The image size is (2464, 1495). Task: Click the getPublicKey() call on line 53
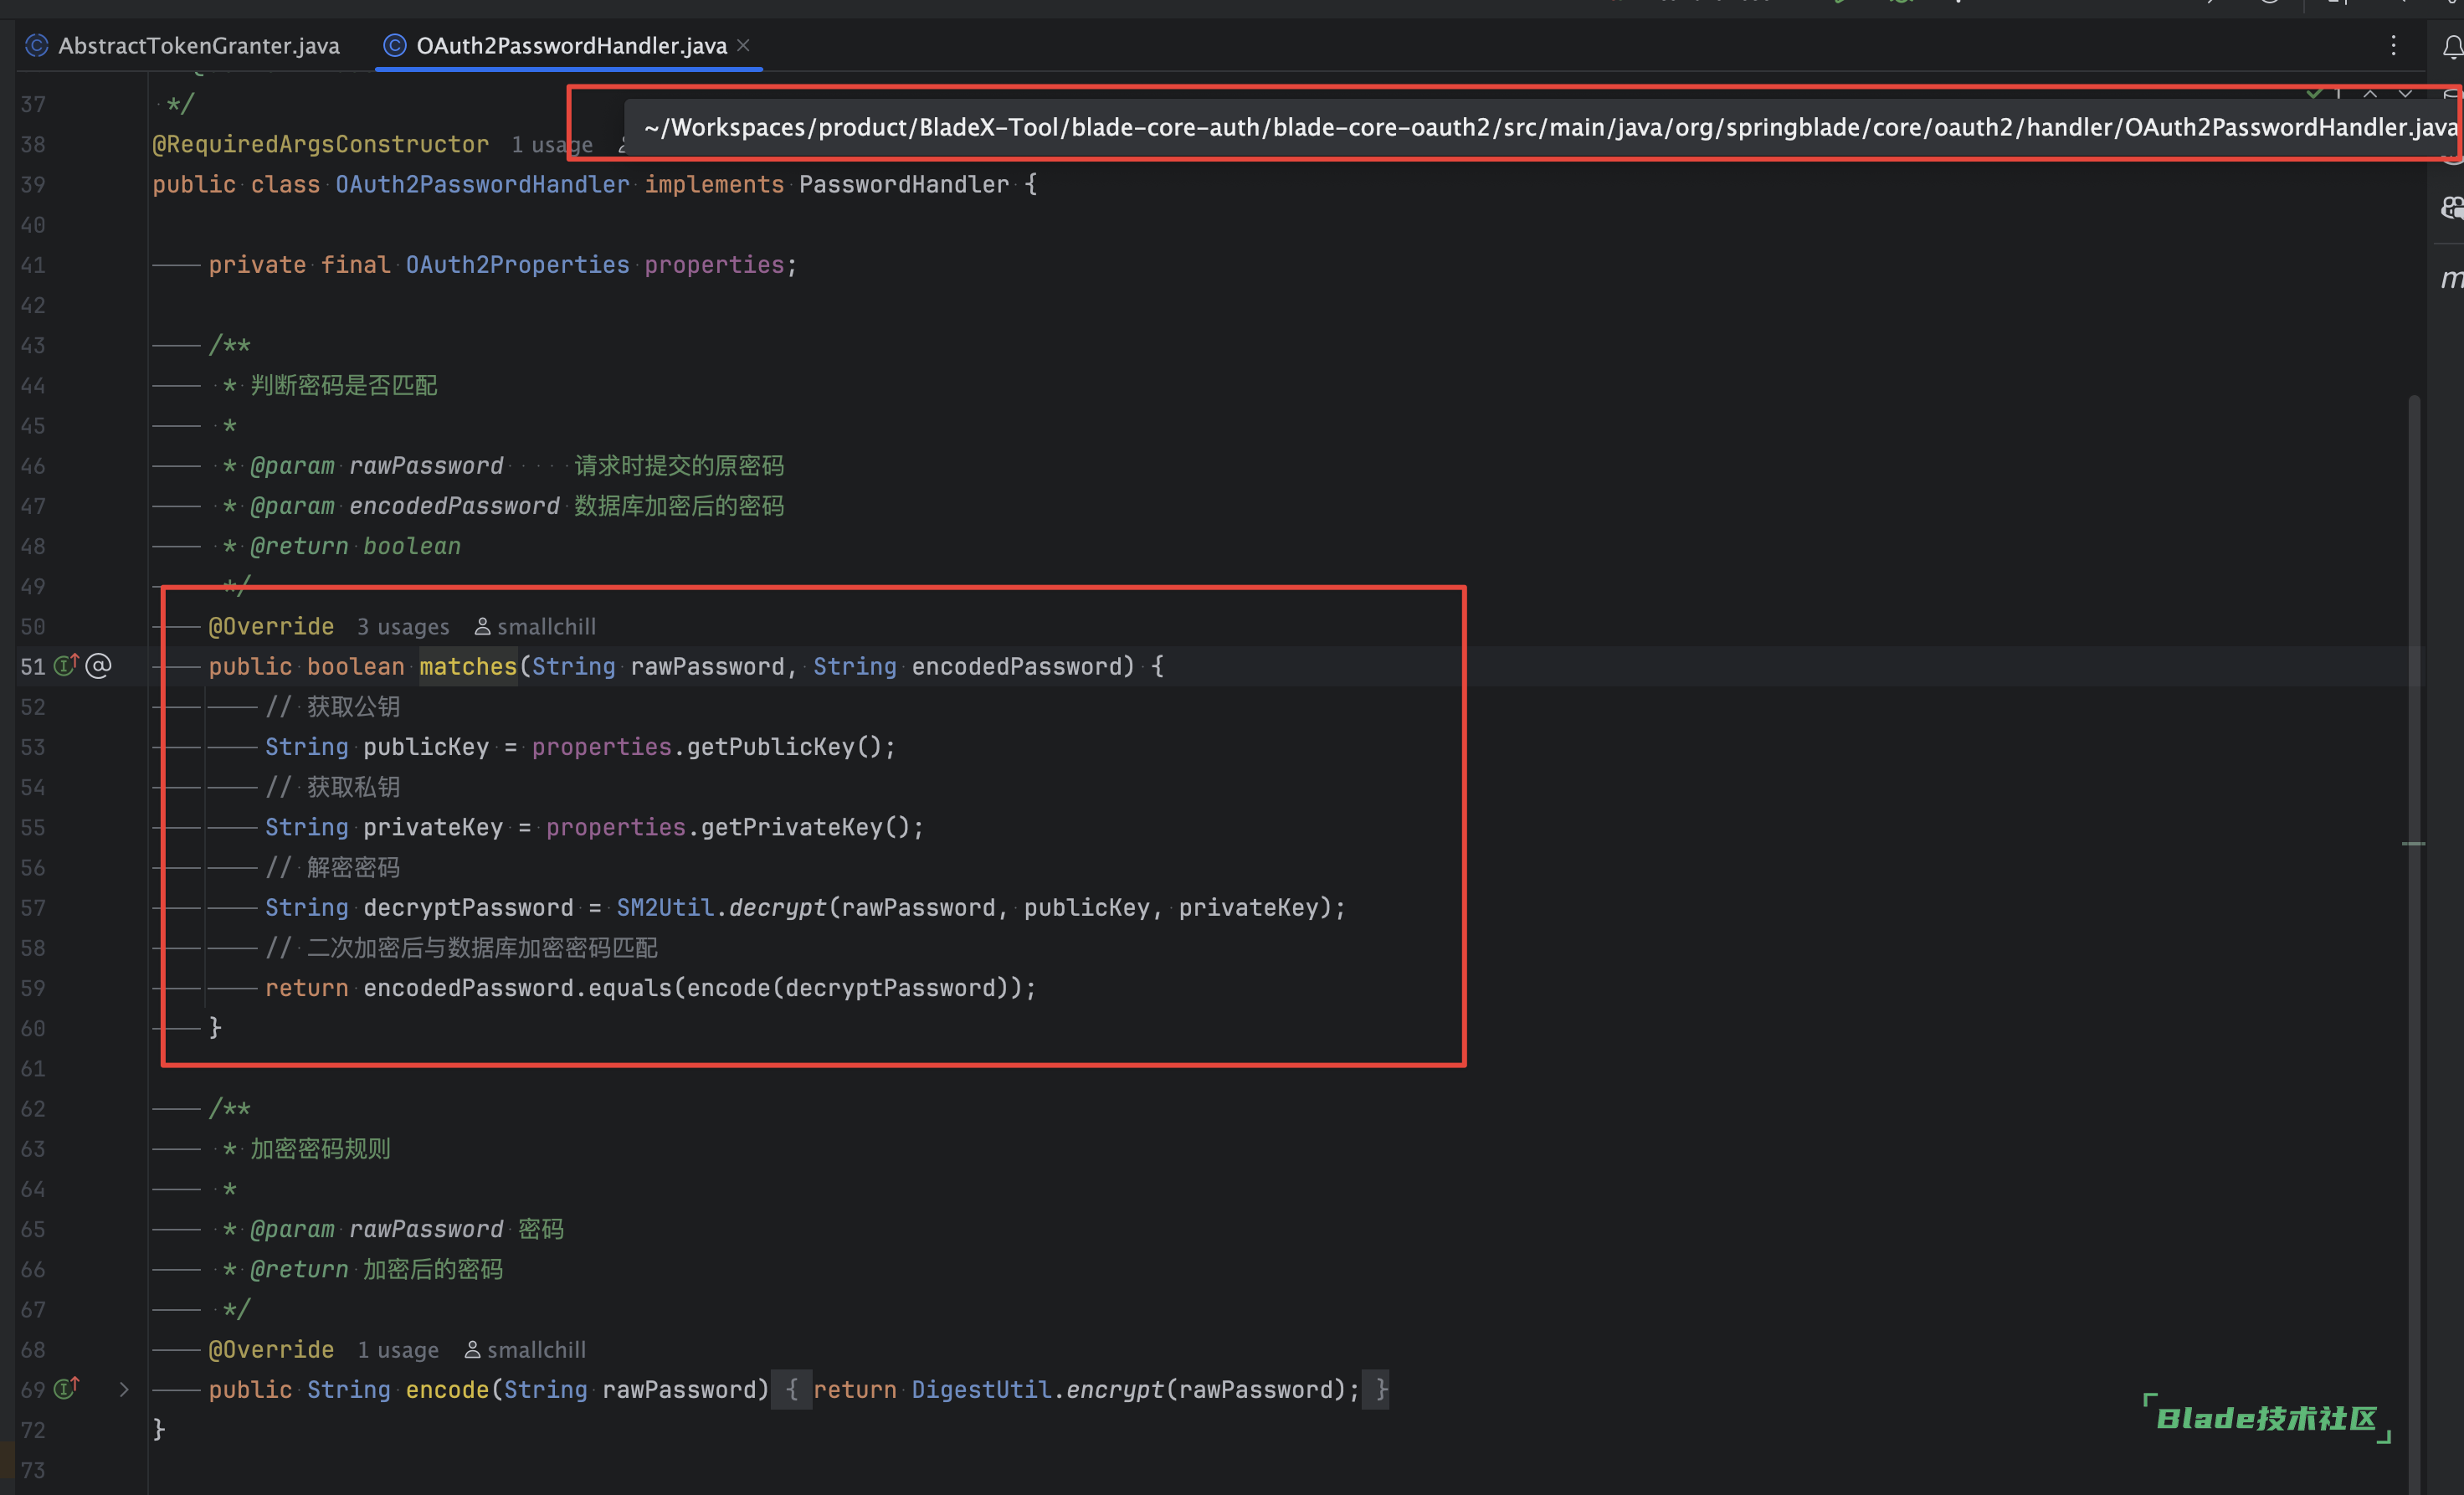coord(784,747)
